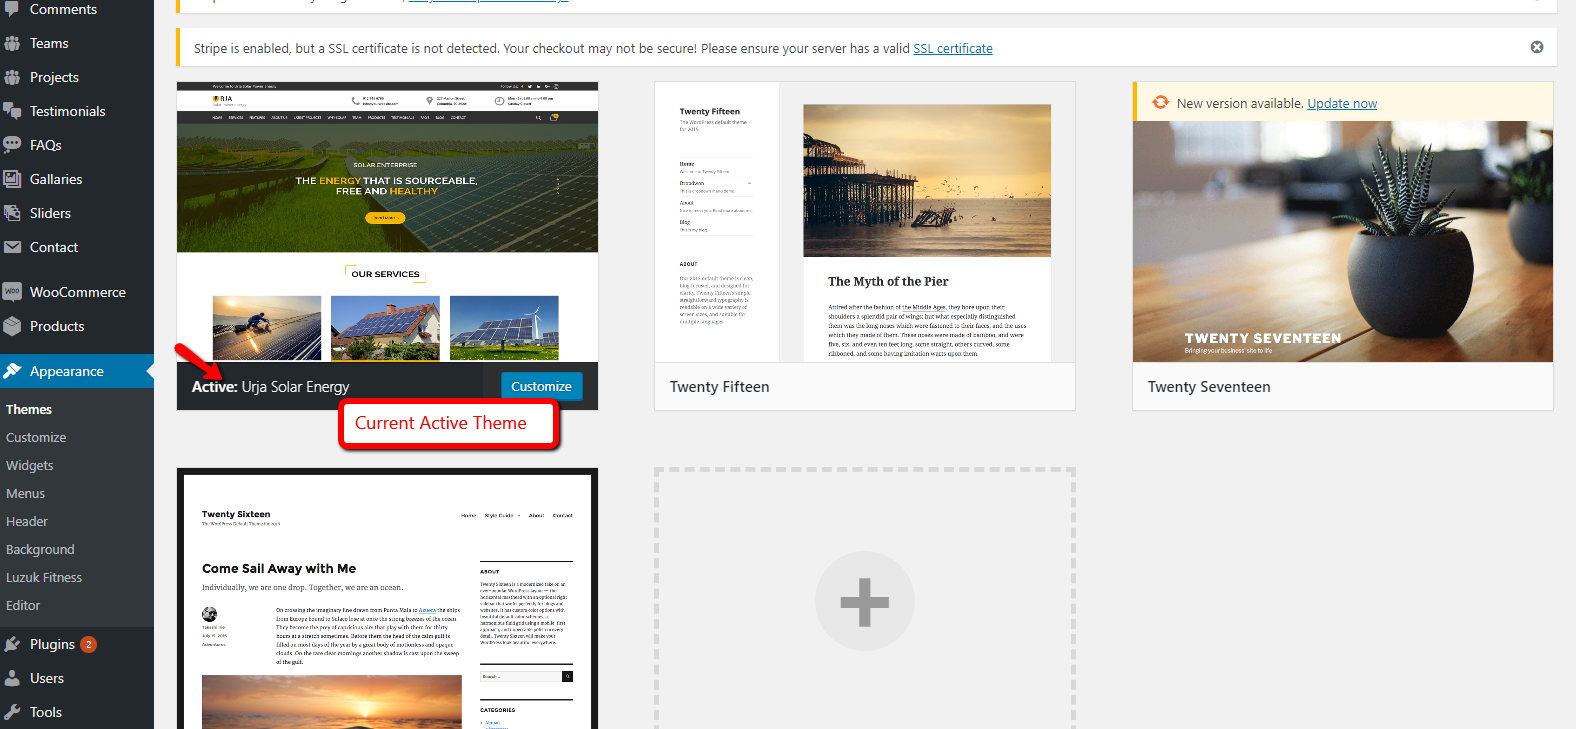Open the Menus submenu item

[26, 493]
